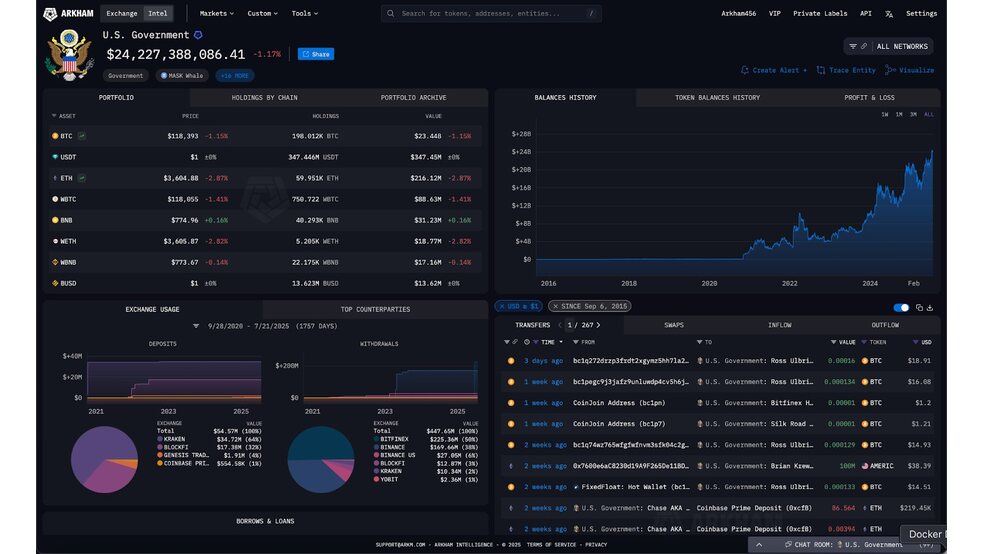The image size is (984, 554).
Task: Open the language translation icon
Action: (x=889, y=14)
